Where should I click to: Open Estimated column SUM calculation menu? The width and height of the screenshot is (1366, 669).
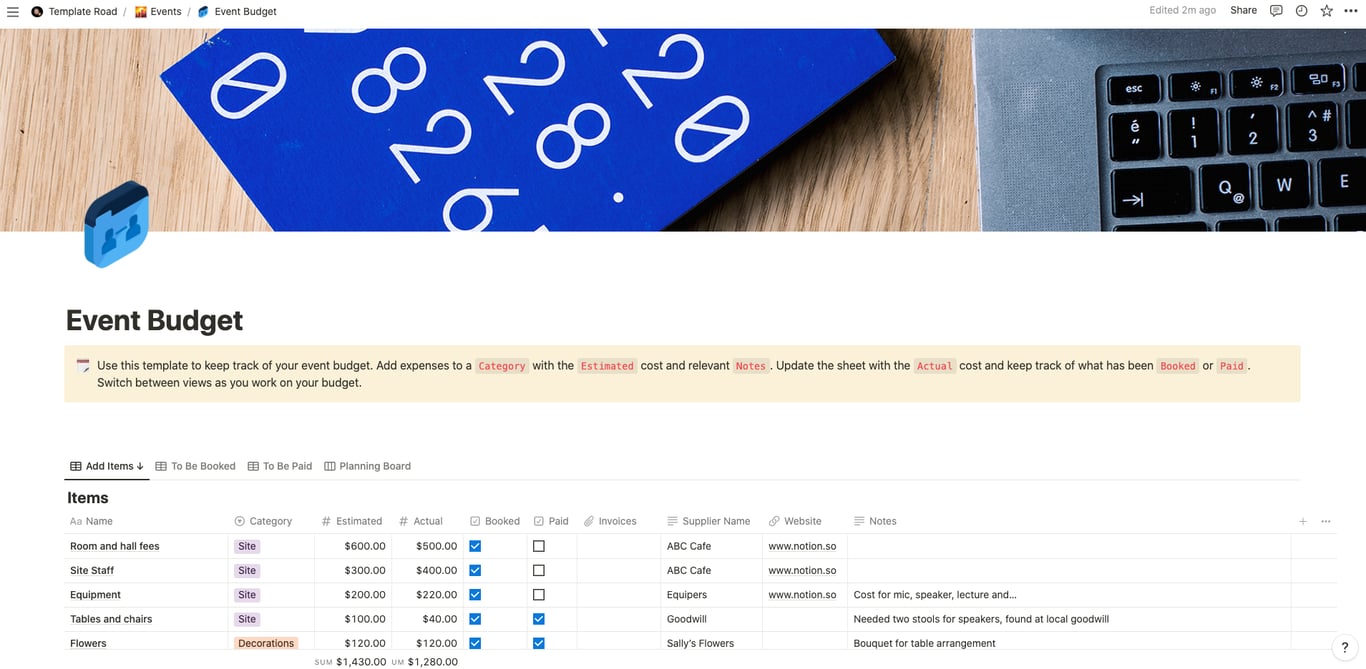[350, 662]
